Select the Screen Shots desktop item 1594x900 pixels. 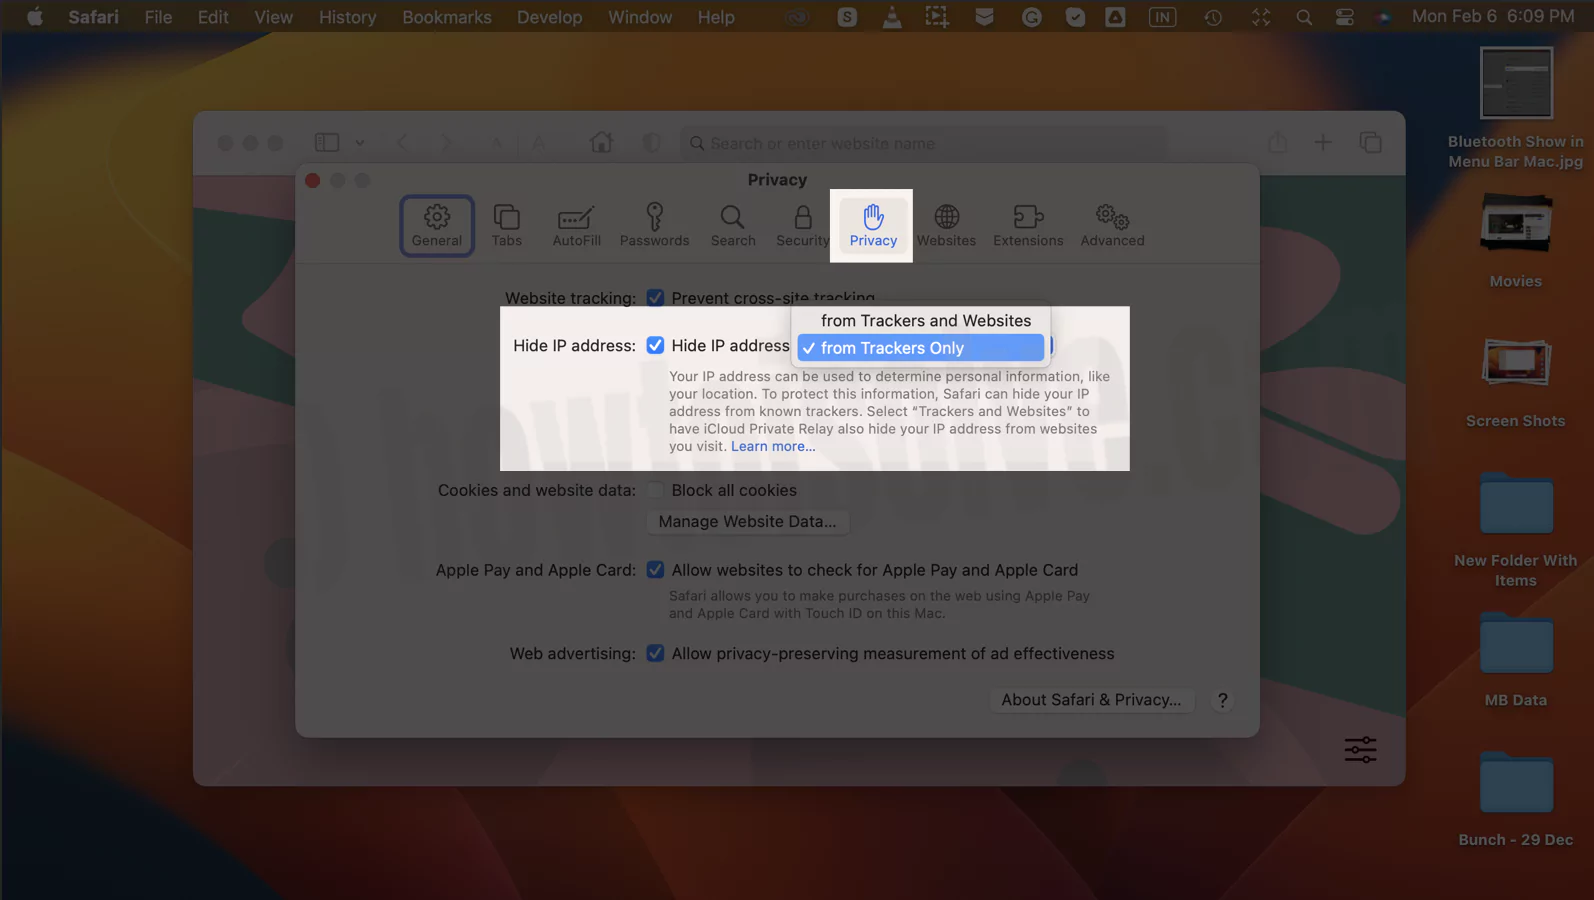[1515, 382]
